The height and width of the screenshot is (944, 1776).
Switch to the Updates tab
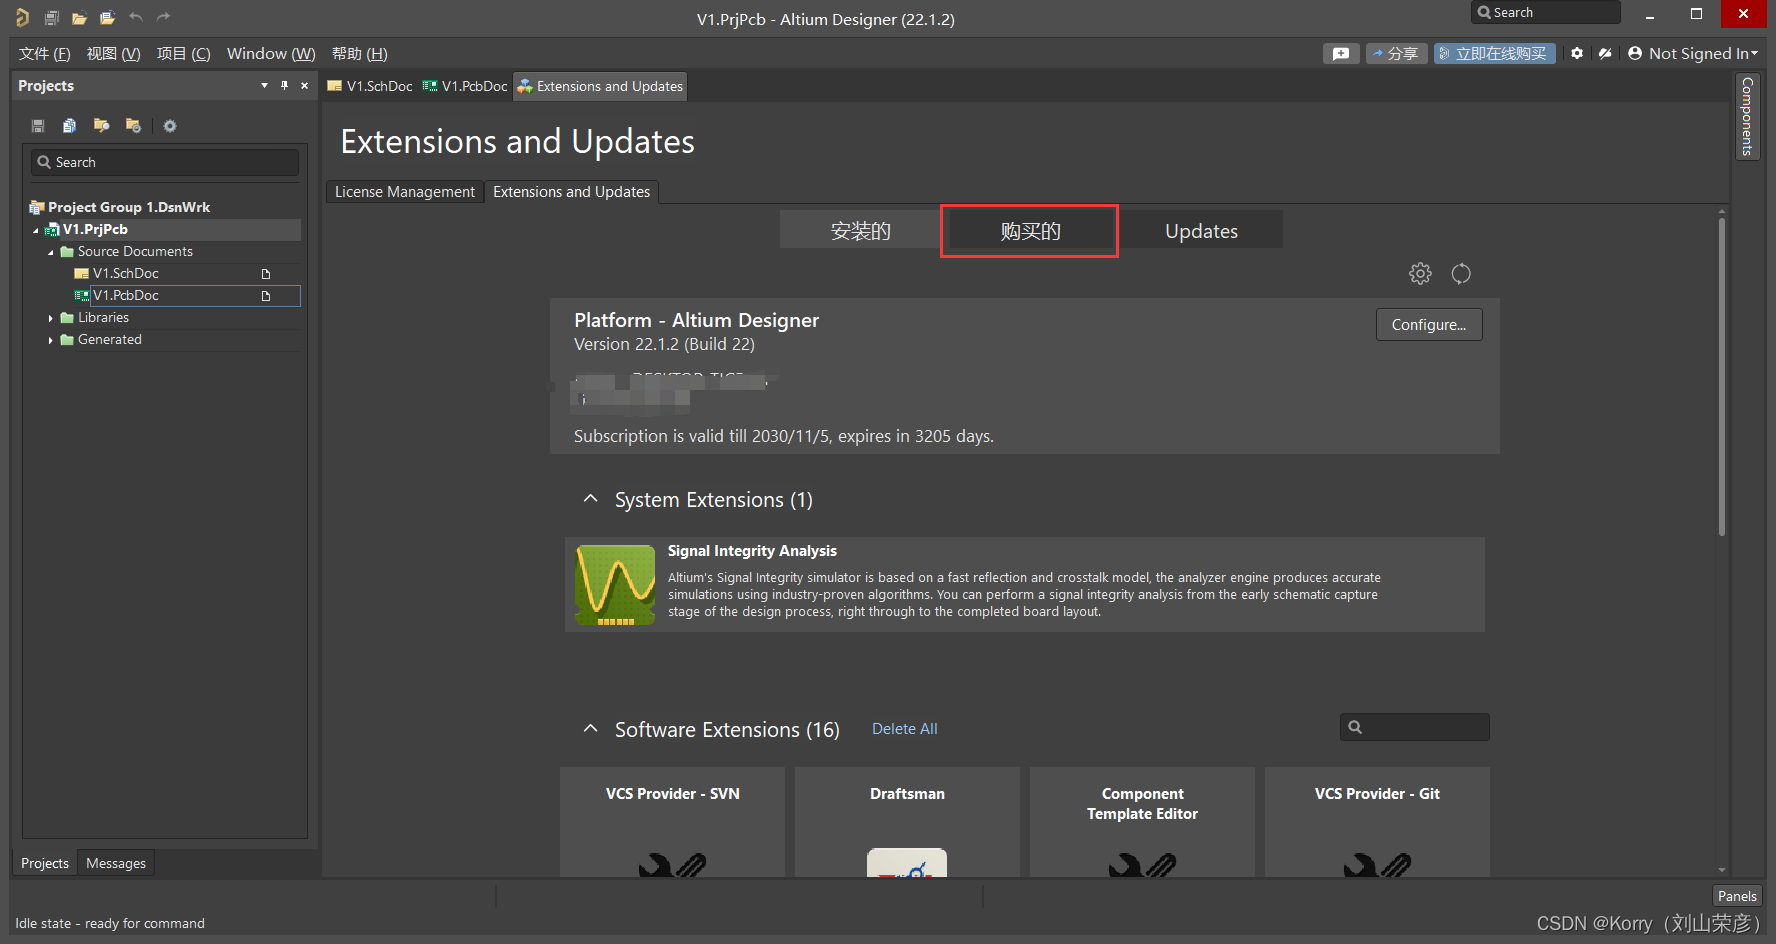point(1201,231)
